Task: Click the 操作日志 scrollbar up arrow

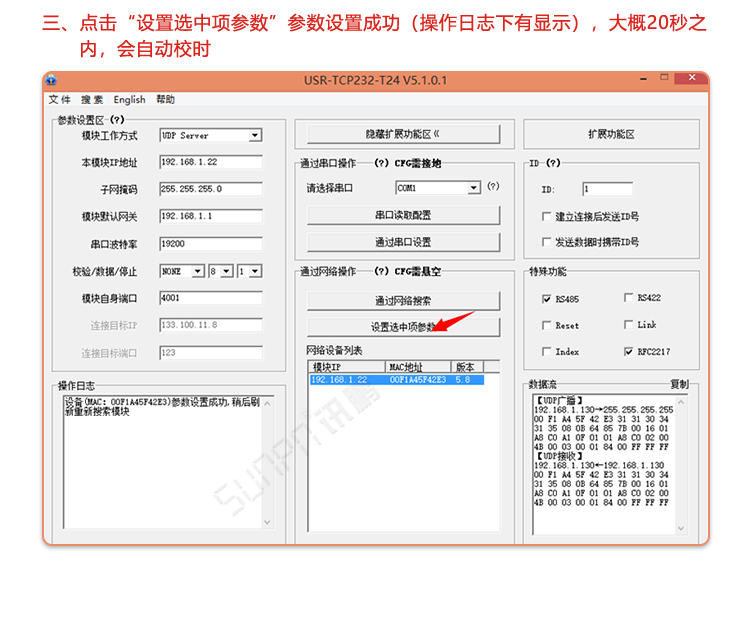Action: [267, 403]
